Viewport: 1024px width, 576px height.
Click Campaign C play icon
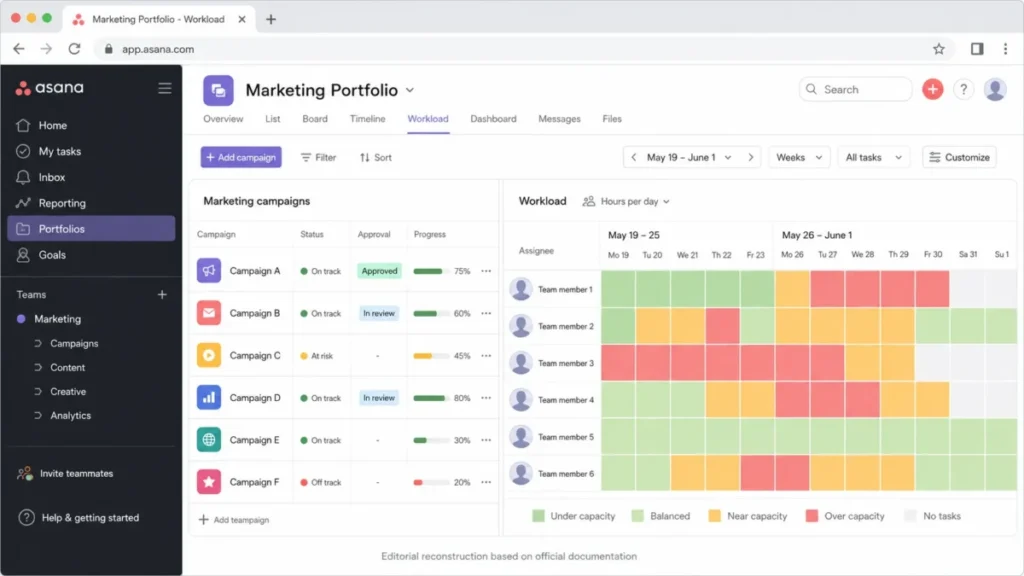click(209, 355)
